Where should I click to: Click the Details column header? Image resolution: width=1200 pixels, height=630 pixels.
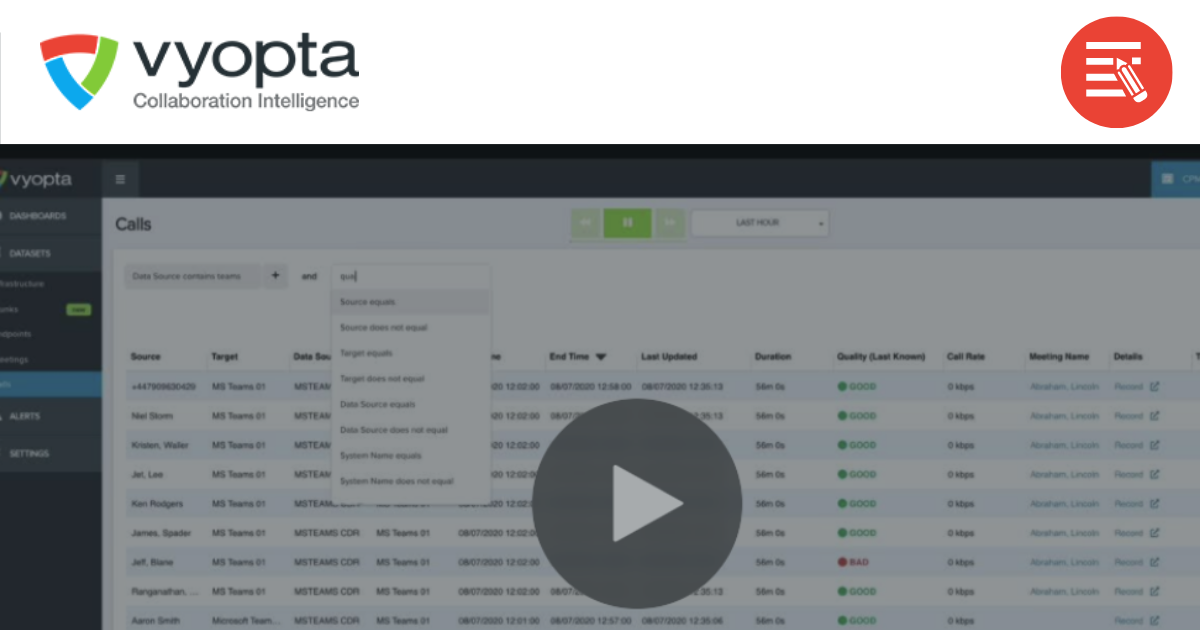[1127, 357]
